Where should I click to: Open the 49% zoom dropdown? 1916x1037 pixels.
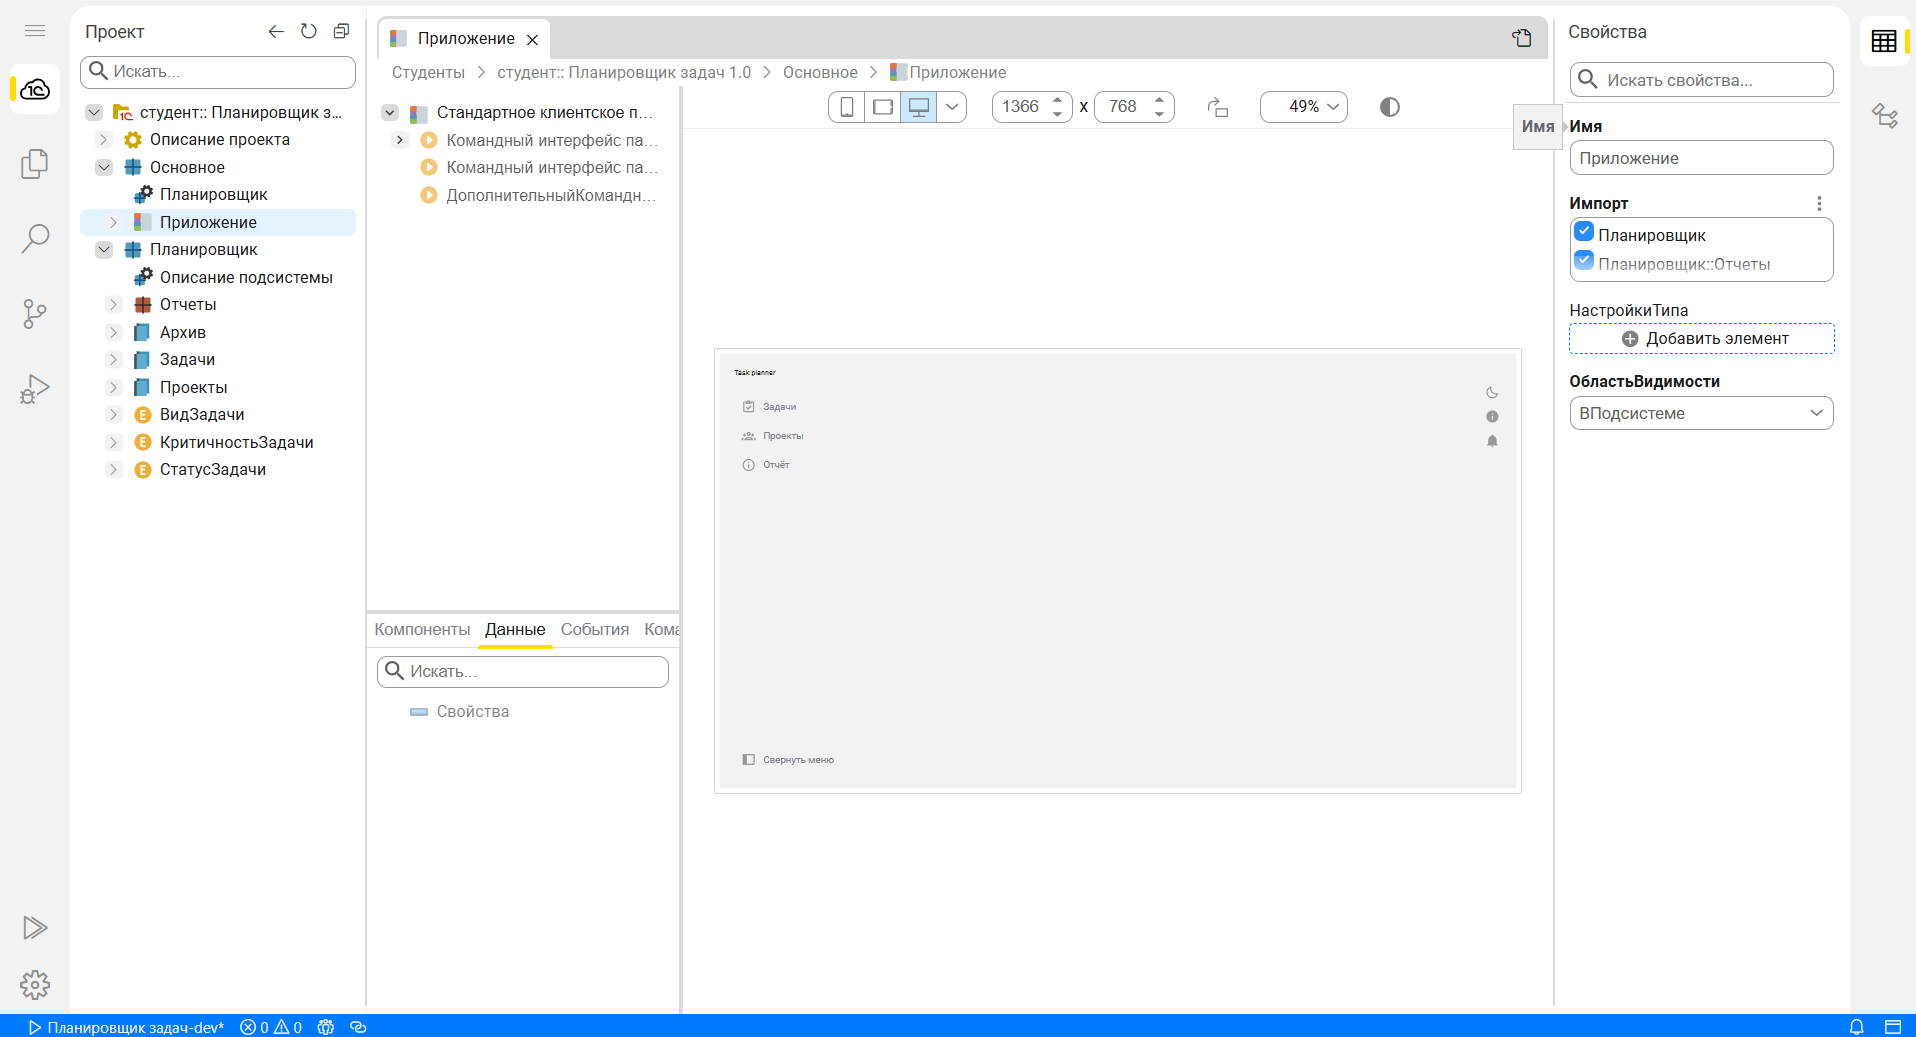pyautogui.click(x=1303, y=107)
